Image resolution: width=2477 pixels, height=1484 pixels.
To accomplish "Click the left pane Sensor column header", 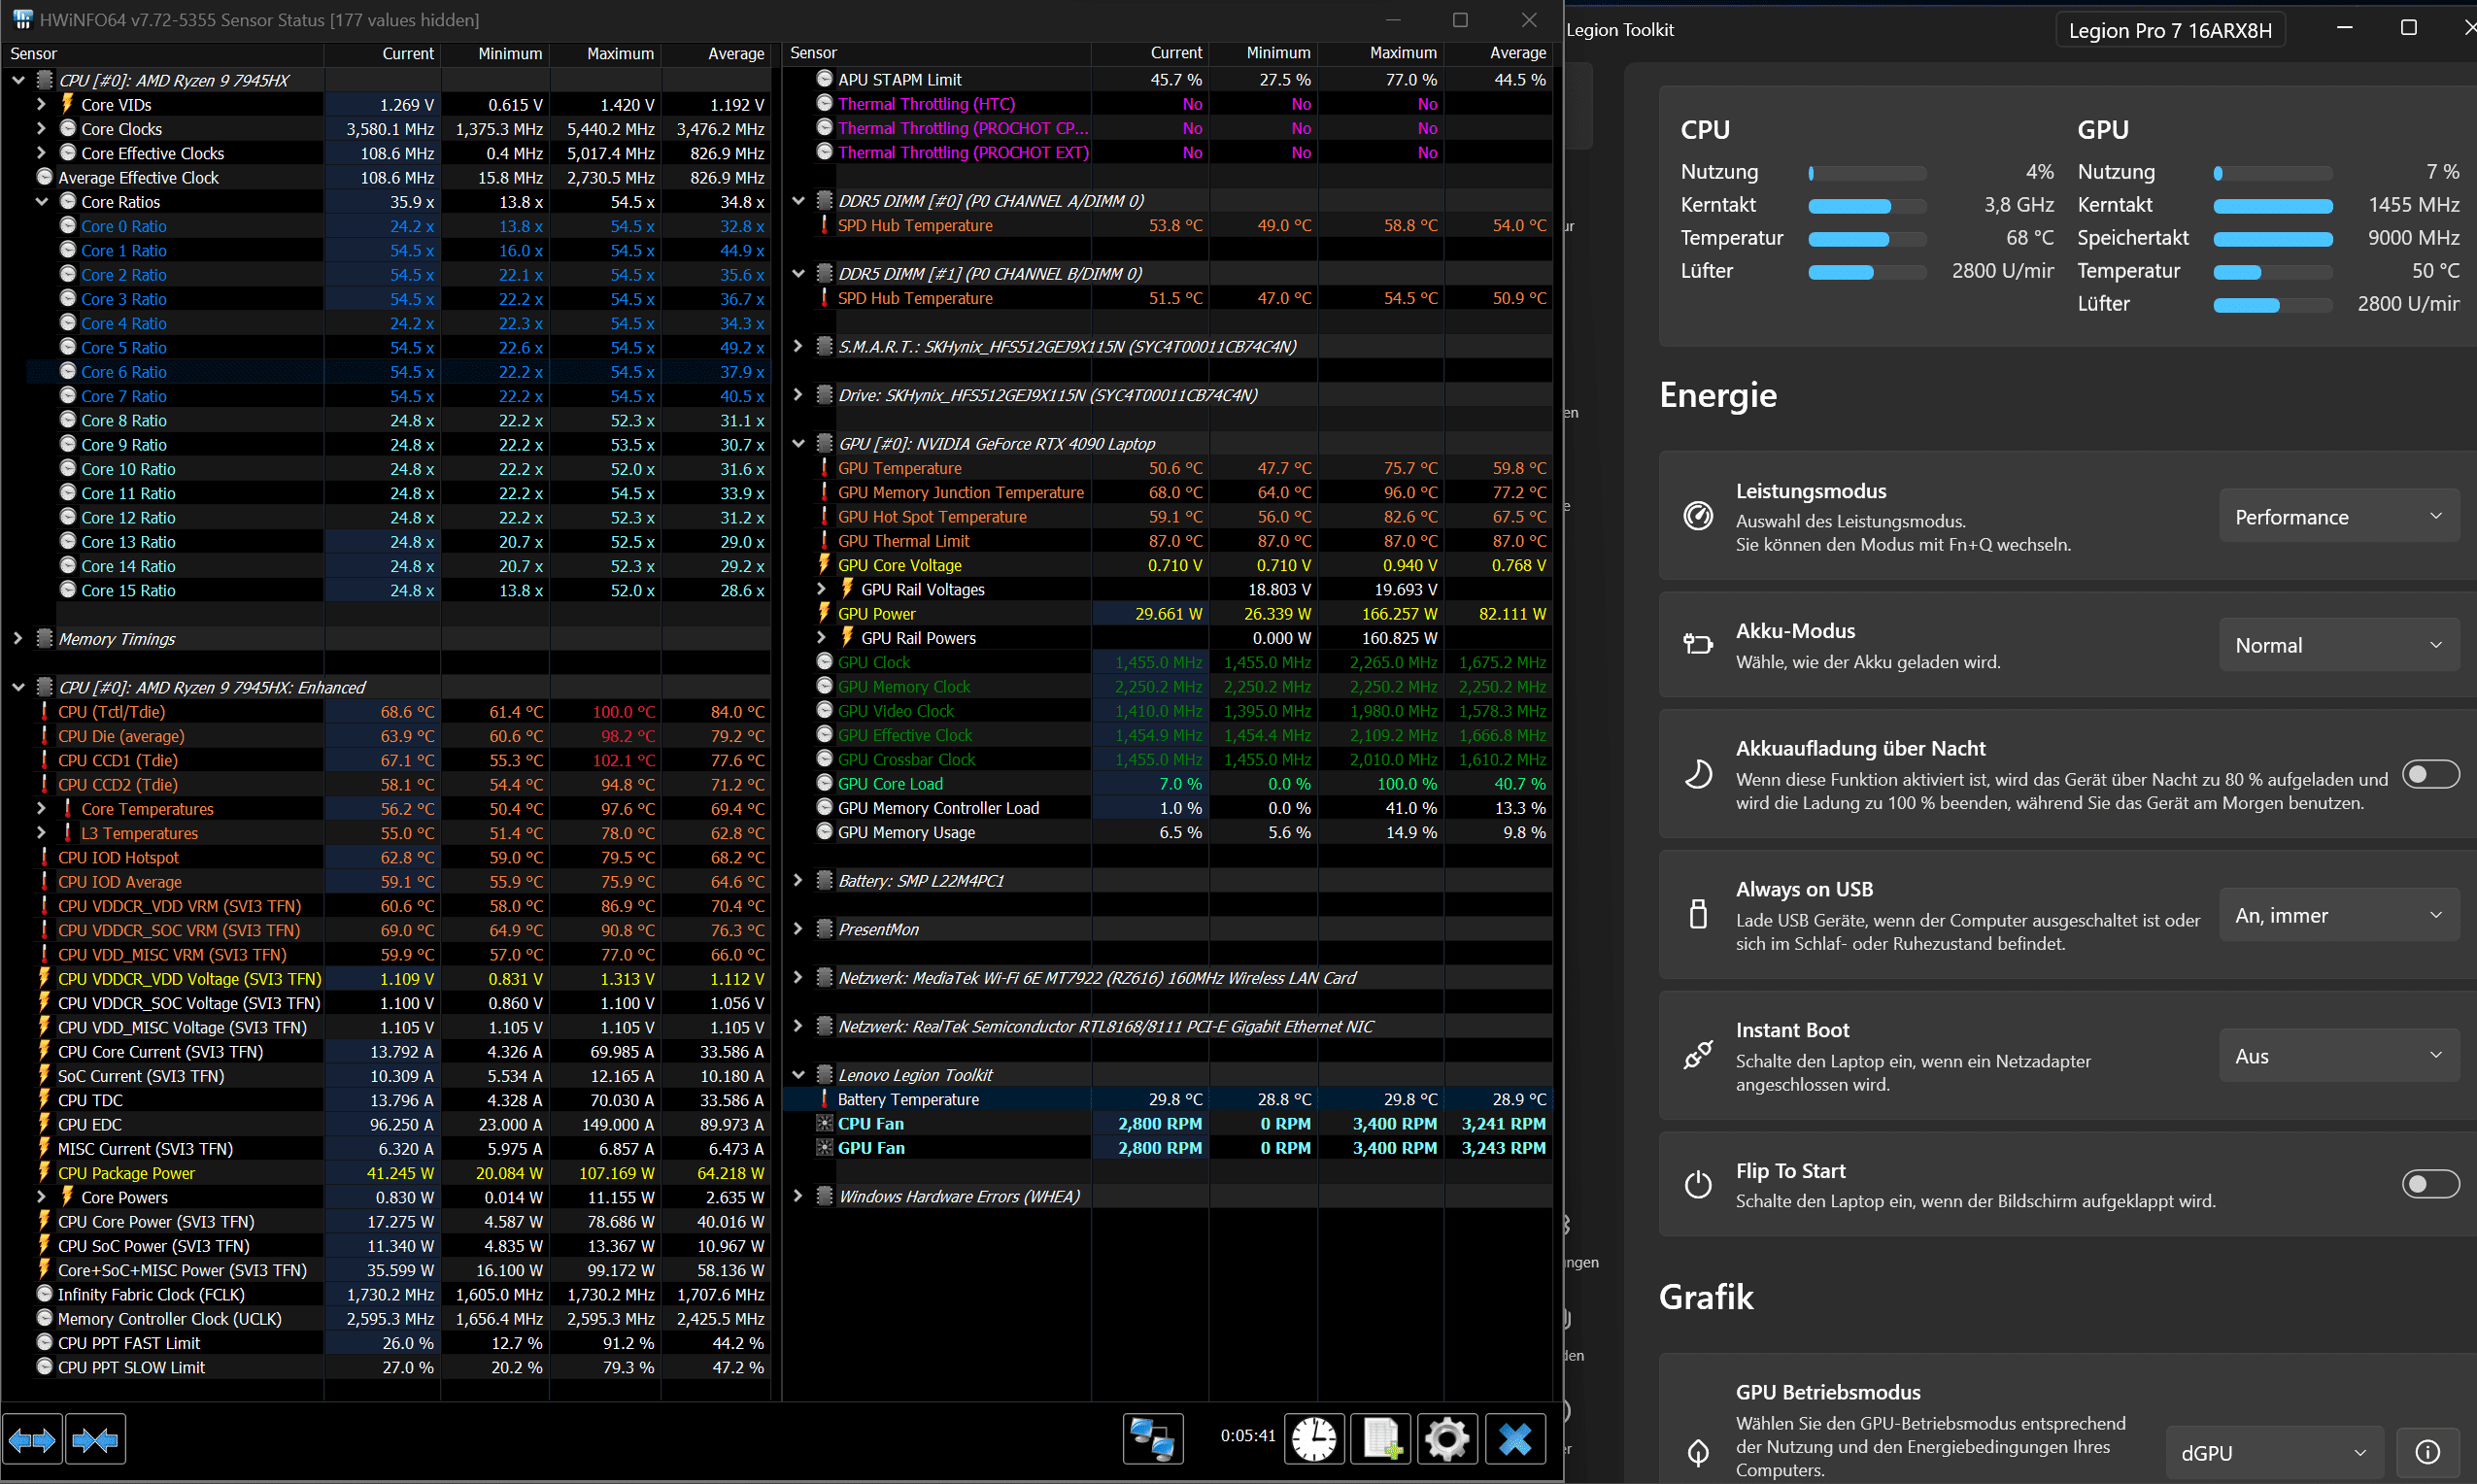I will [164, 53].
